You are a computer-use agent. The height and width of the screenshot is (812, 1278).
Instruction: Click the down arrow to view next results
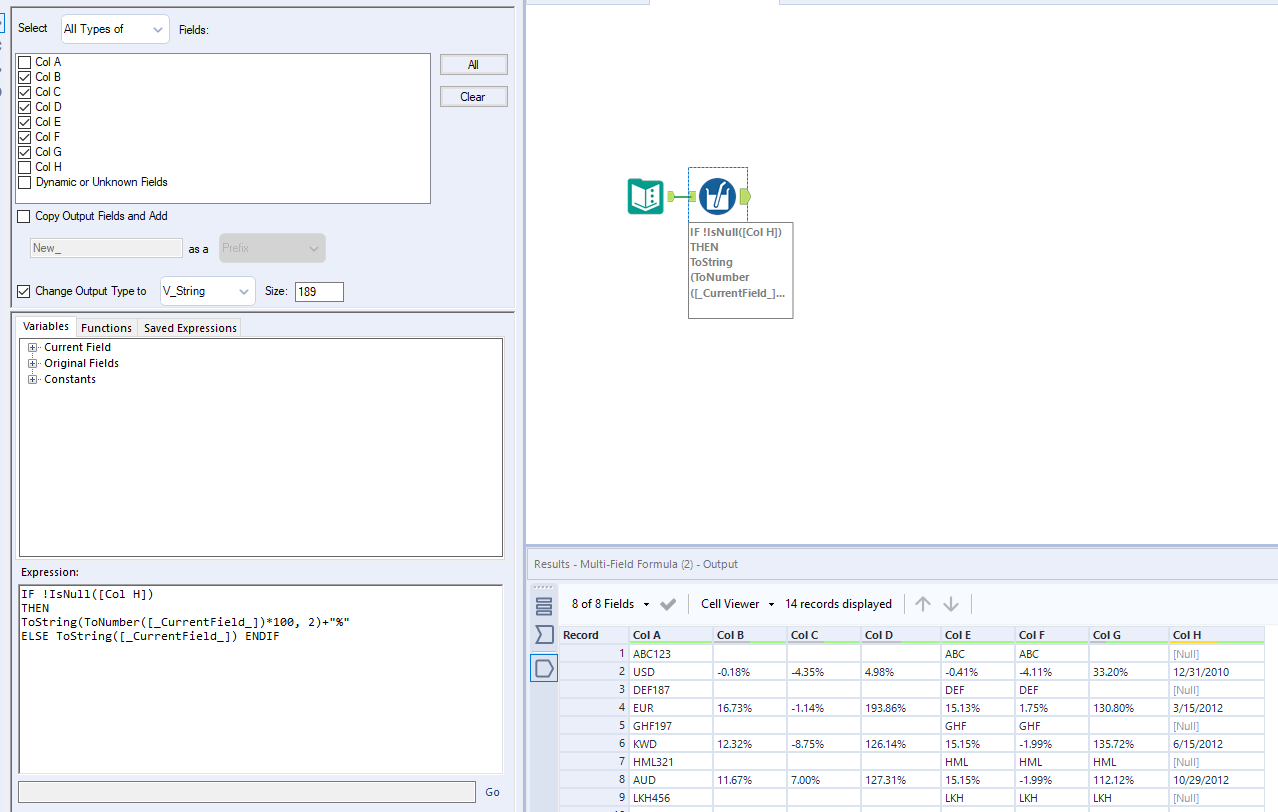(950, 604)
